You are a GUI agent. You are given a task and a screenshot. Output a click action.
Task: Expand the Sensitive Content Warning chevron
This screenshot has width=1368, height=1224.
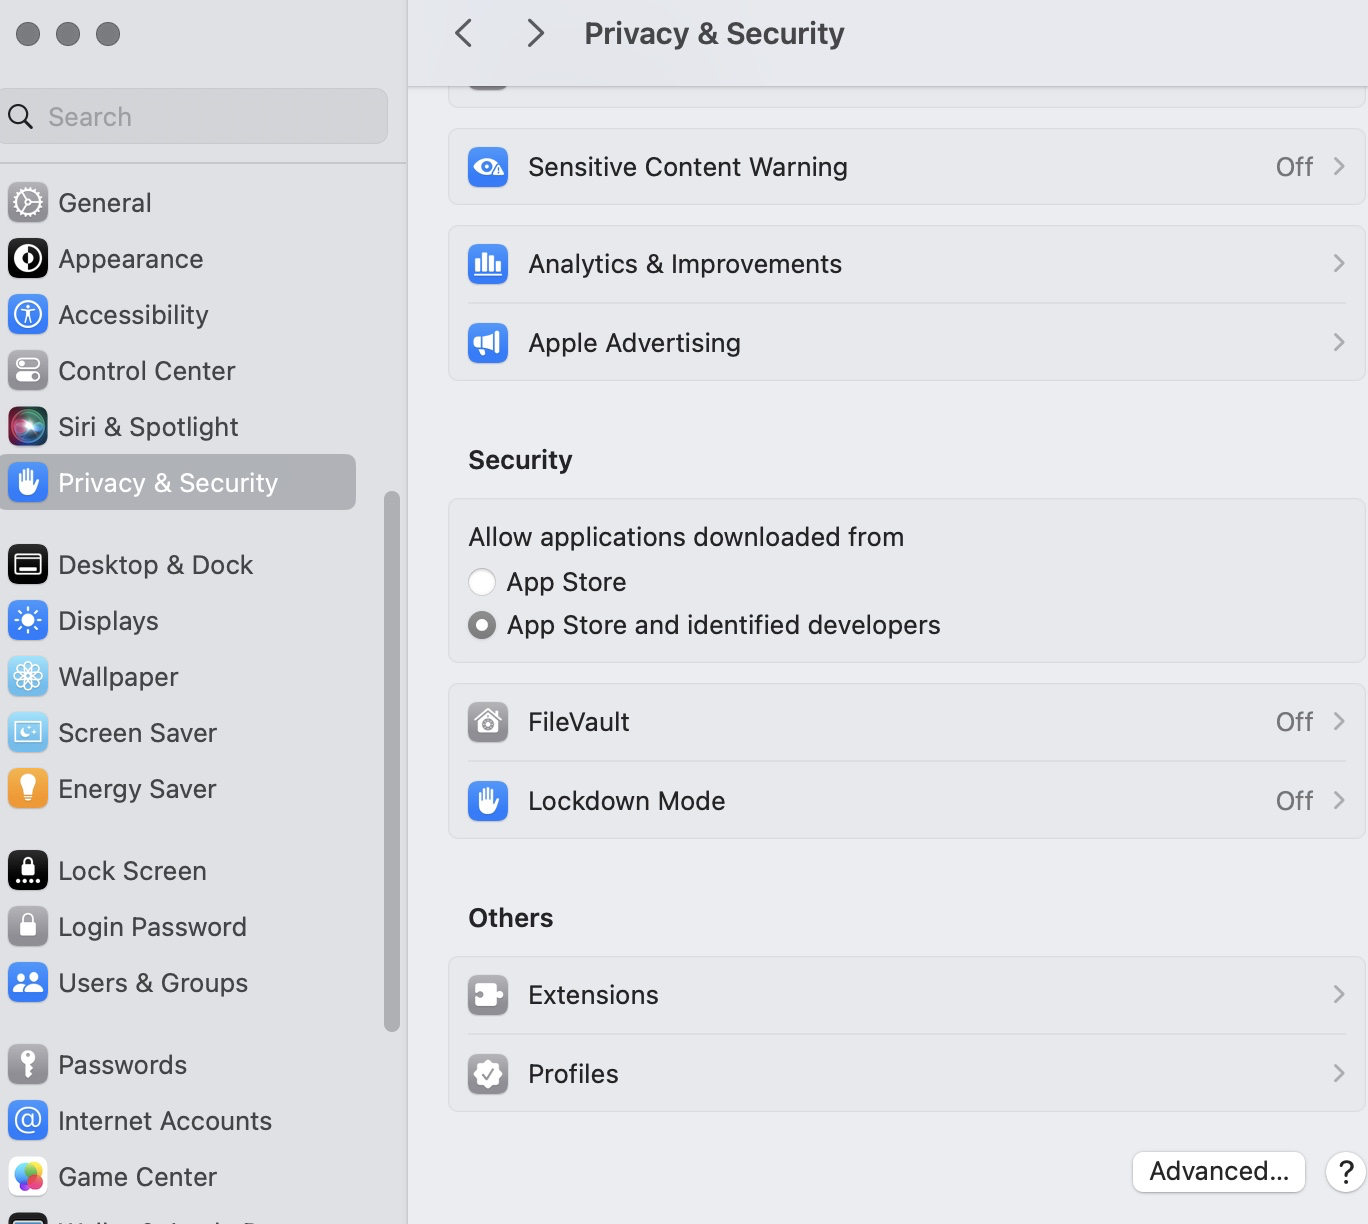pyautogui.click(x=1339, y=167)
